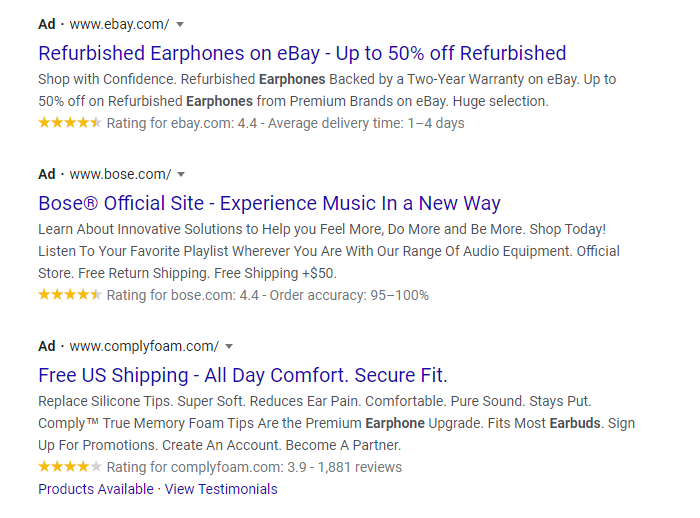Open the Bose Official Site ad headline
The height and width of the screenshot is (518, 700).
click(269, 203)
